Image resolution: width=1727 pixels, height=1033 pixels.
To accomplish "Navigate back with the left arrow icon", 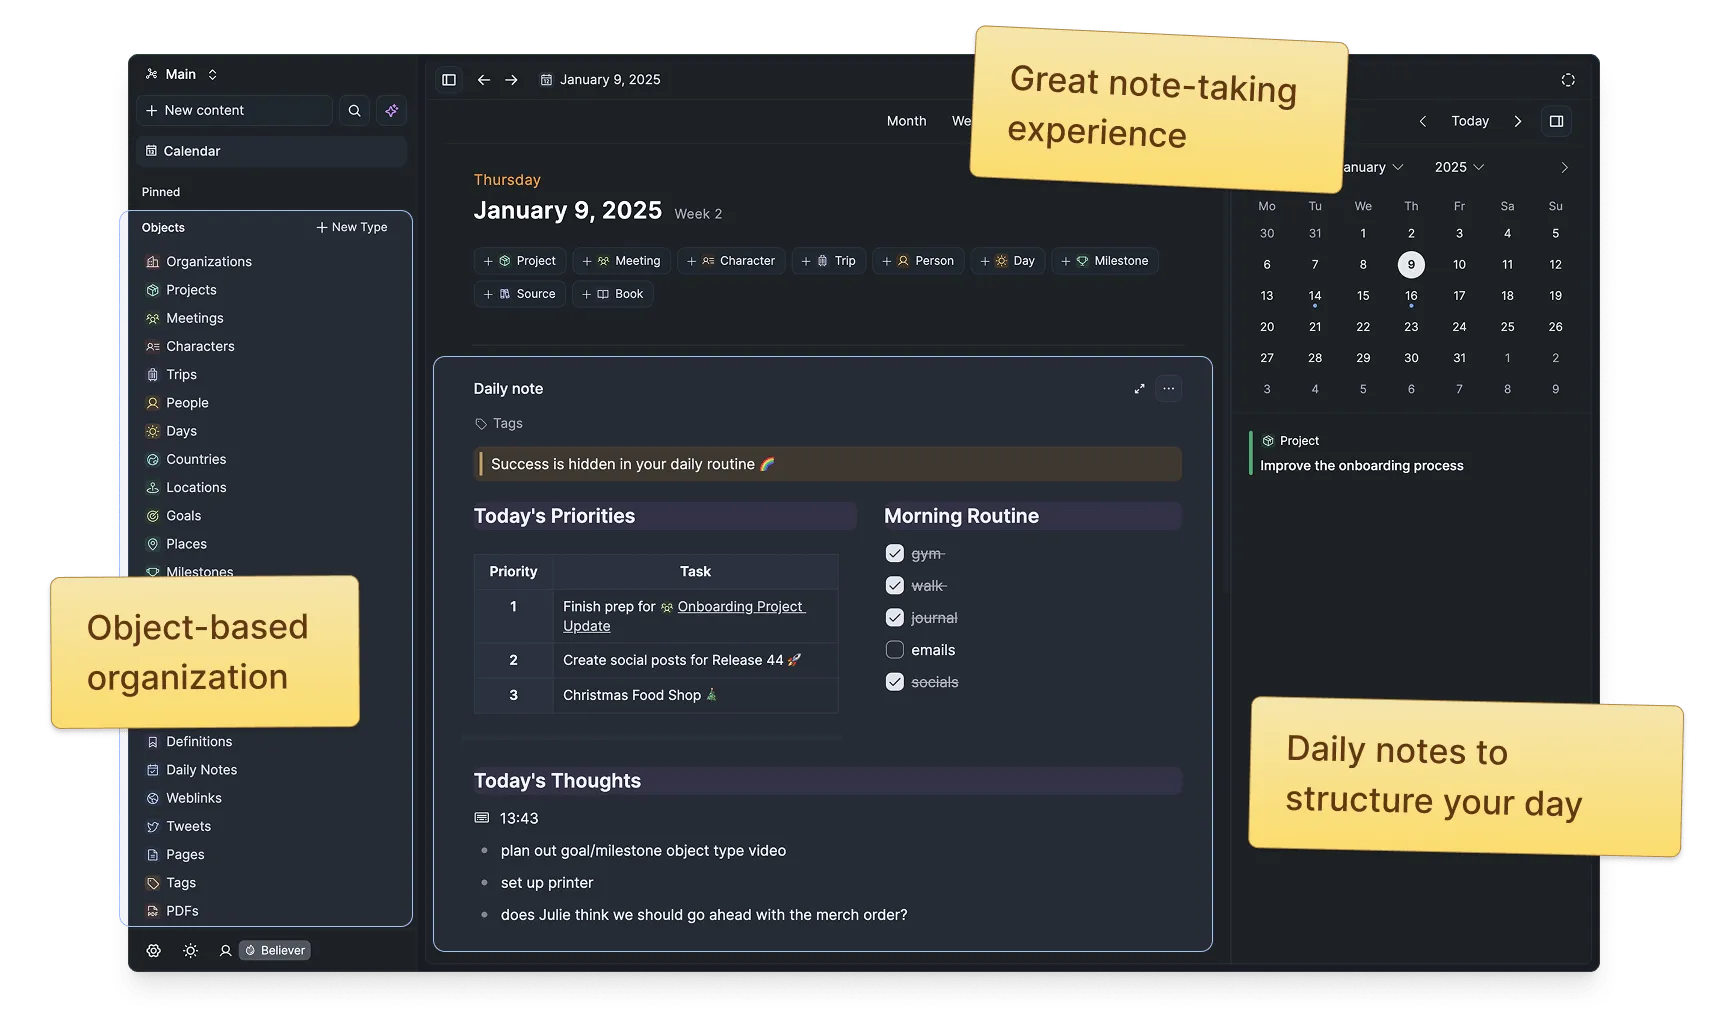I will click(x=484, y=79).
